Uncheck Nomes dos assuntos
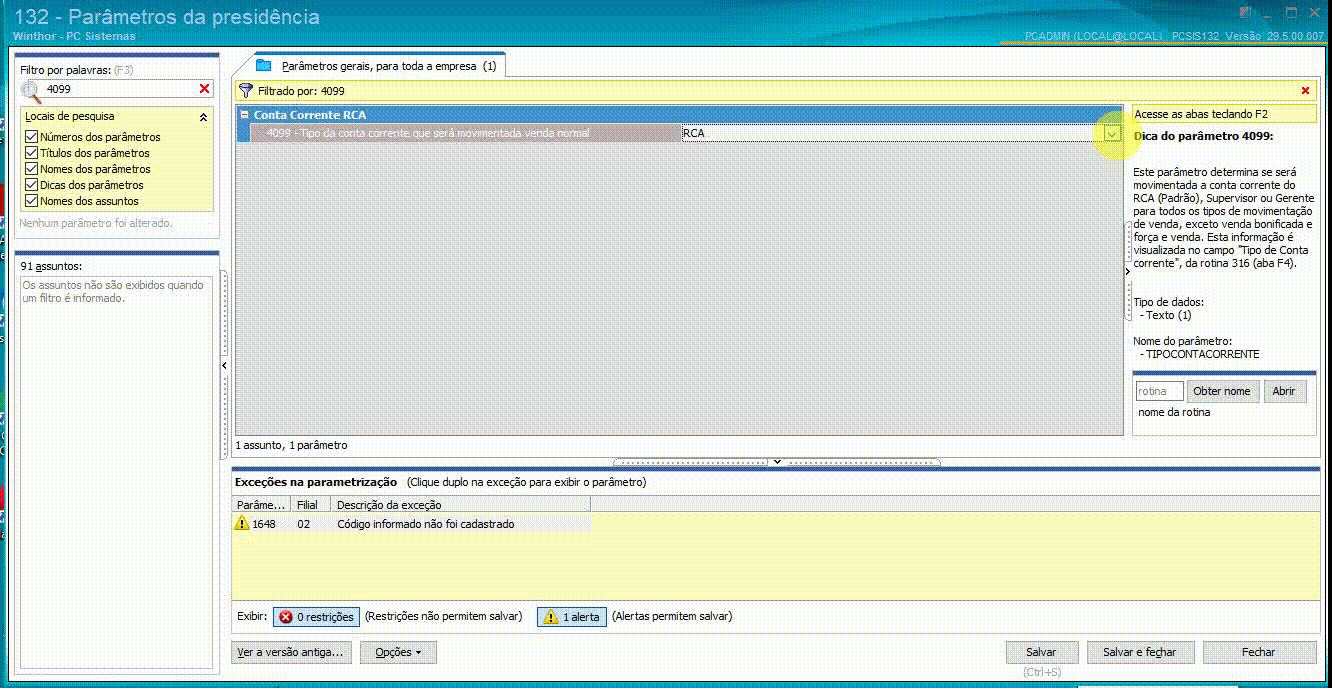Viewport: 1332px width, 688px height. click(31, 201)
